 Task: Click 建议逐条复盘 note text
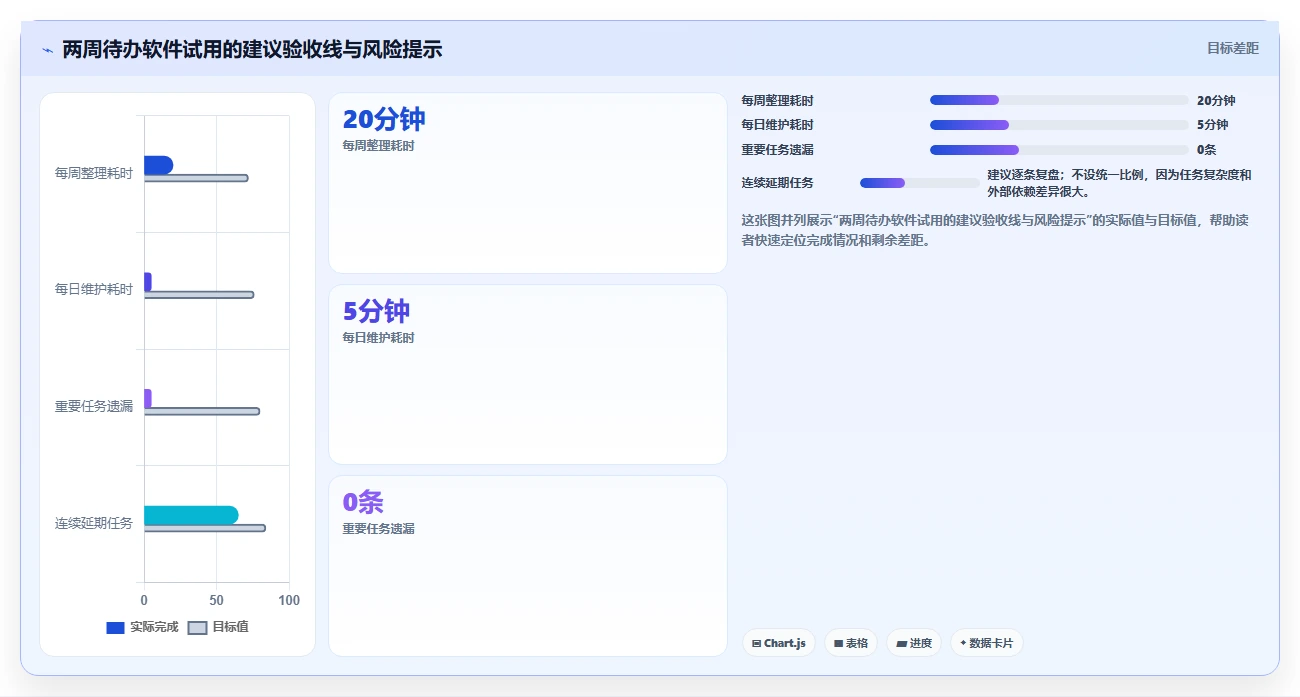[1119, 183]
